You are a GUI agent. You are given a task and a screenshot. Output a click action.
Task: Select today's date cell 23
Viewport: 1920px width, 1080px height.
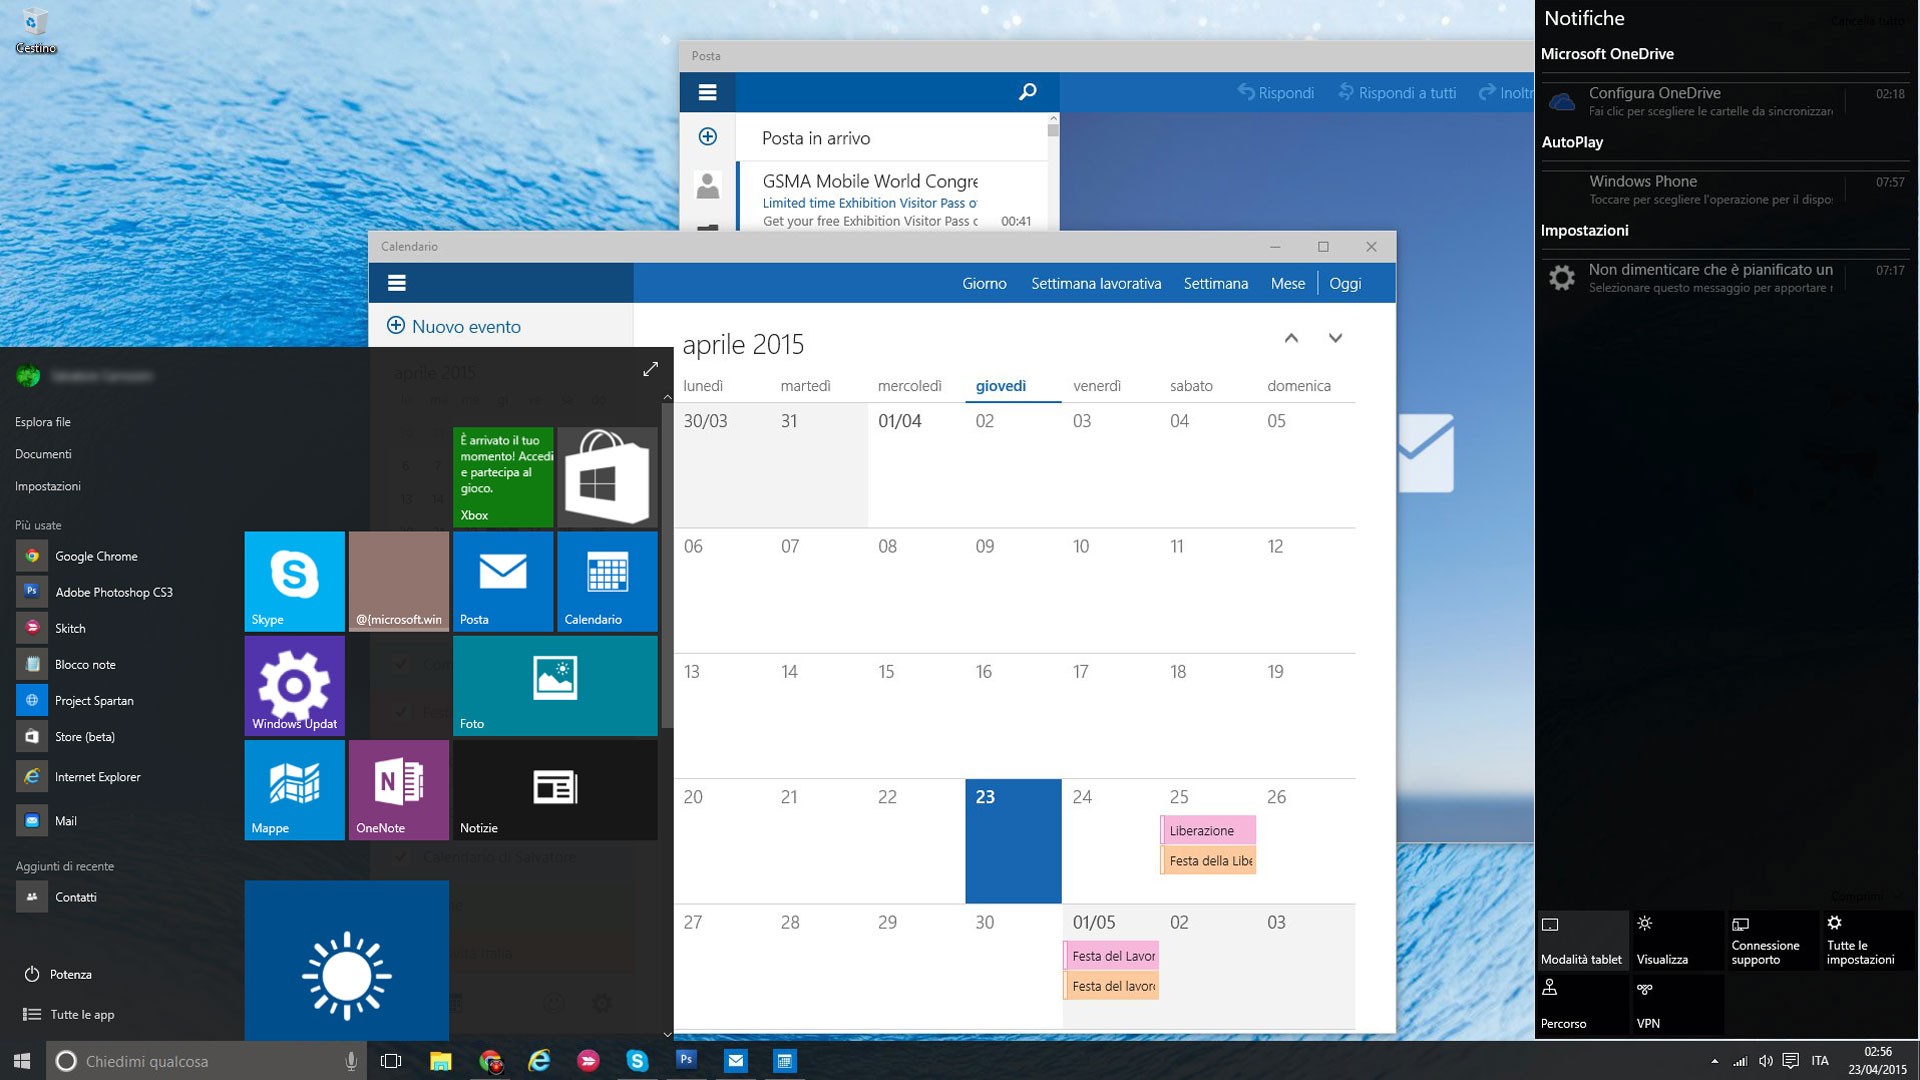[1013, 841]
